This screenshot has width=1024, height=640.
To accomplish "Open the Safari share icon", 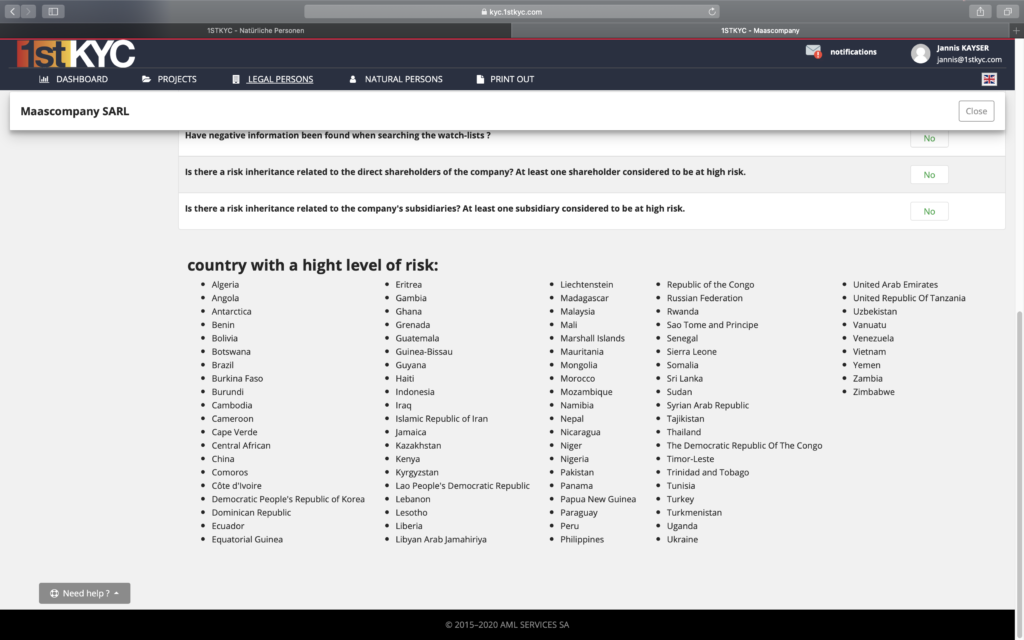I will pos(980,11).
